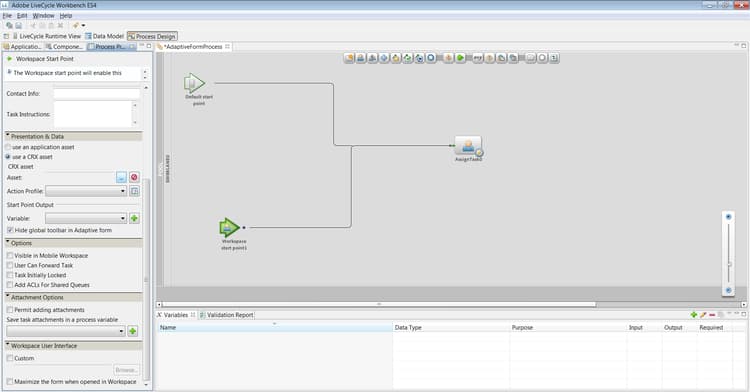Click the first icon of the canvas toolbar
The height and width of the screenshot is (392, 750).
click(349, 58)
